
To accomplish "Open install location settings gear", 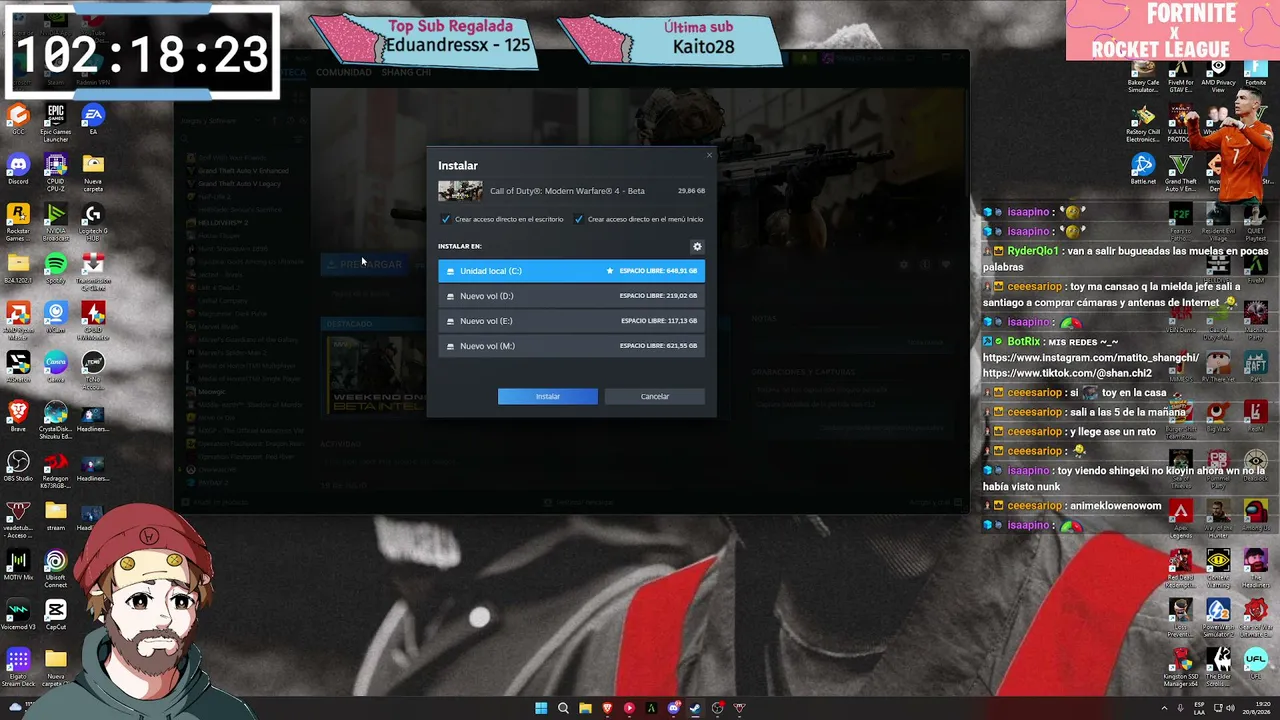I will 697,246.
